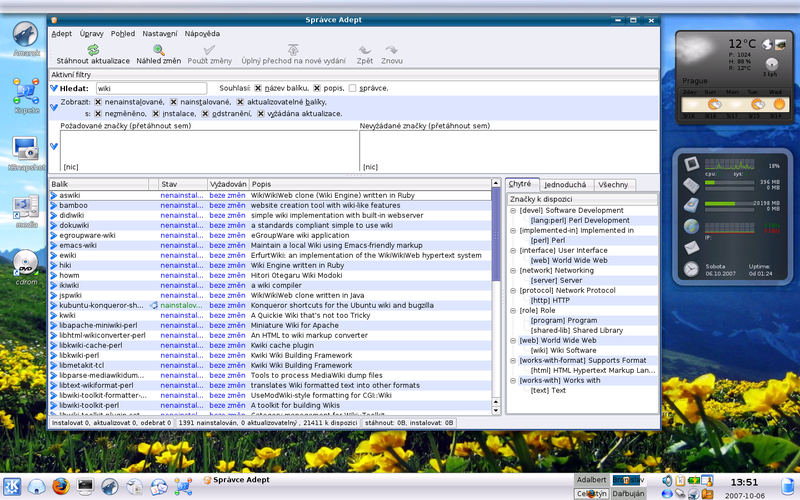Toggle nezměněno checkbox
The image size is (800, 500).
(x=98, y=113)
